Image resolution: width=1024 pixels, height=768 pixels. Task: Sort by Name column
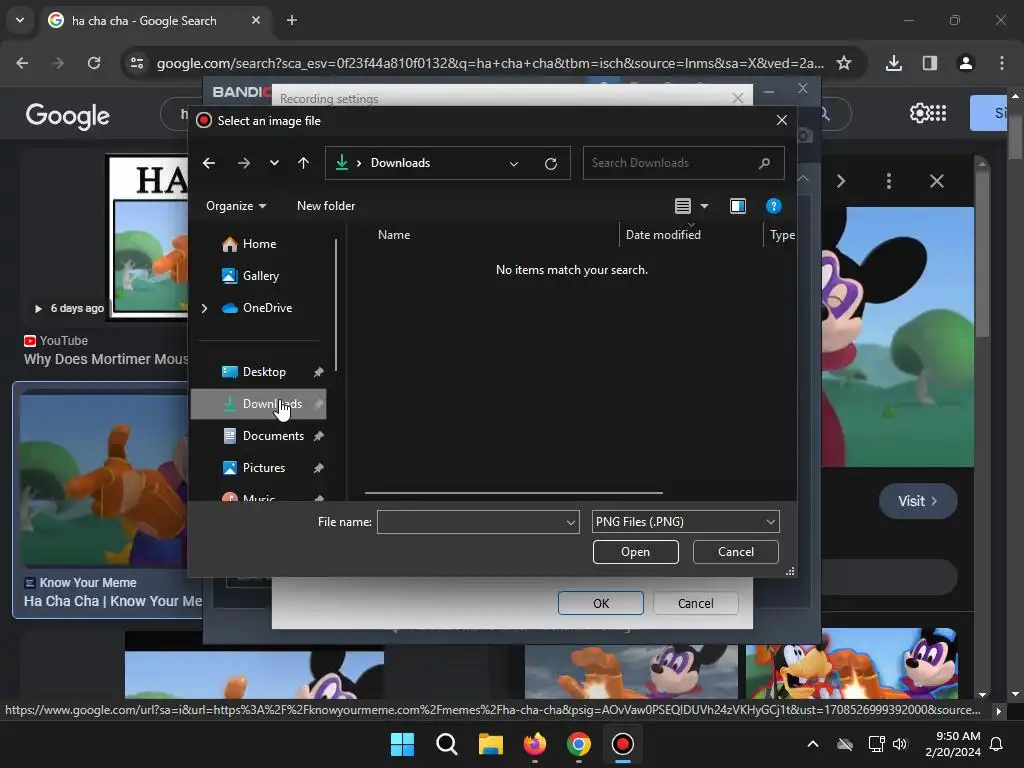pos(394,235)
